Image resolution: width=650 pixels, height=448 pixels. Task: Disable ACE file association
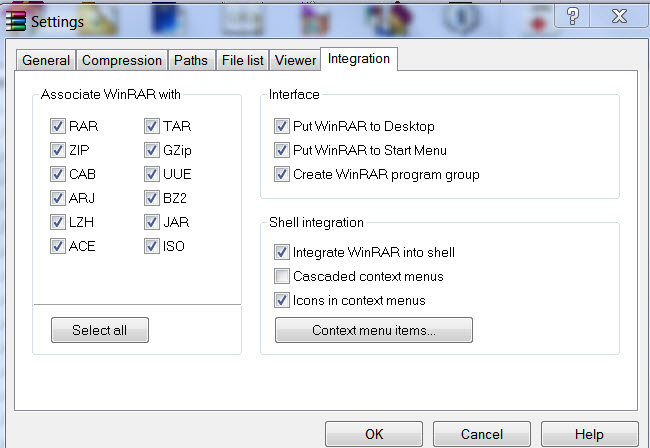click(x=58, y=246)
